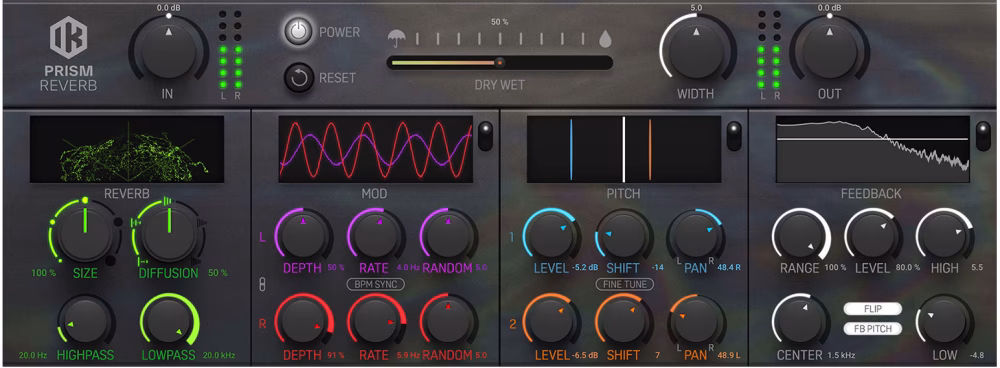The width and height of the screenshot is (1000, 368).
Task: Click the pitch 1 LEVEL value -5.2 dB
Action: (585, 268)
